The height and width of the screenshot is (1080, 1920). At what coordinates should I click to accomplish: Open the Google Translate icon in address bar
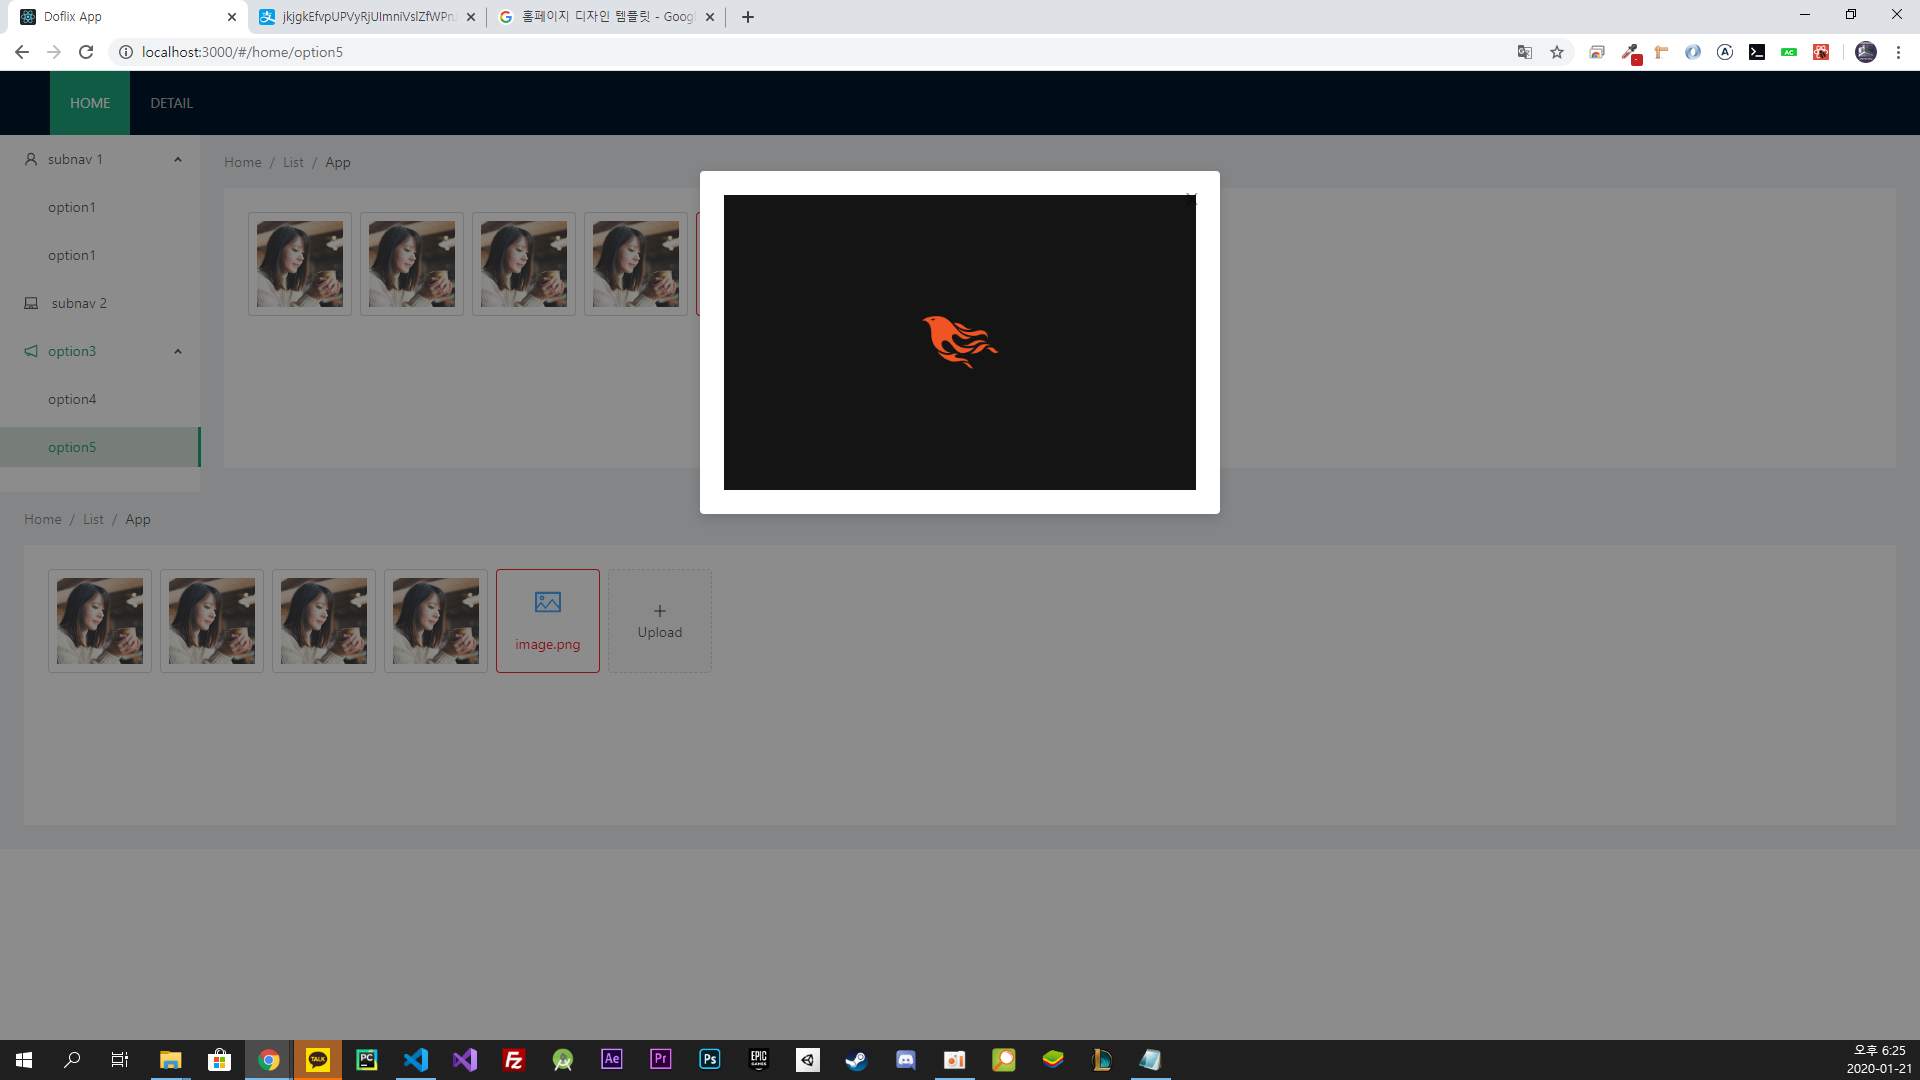click(1525, 52)
